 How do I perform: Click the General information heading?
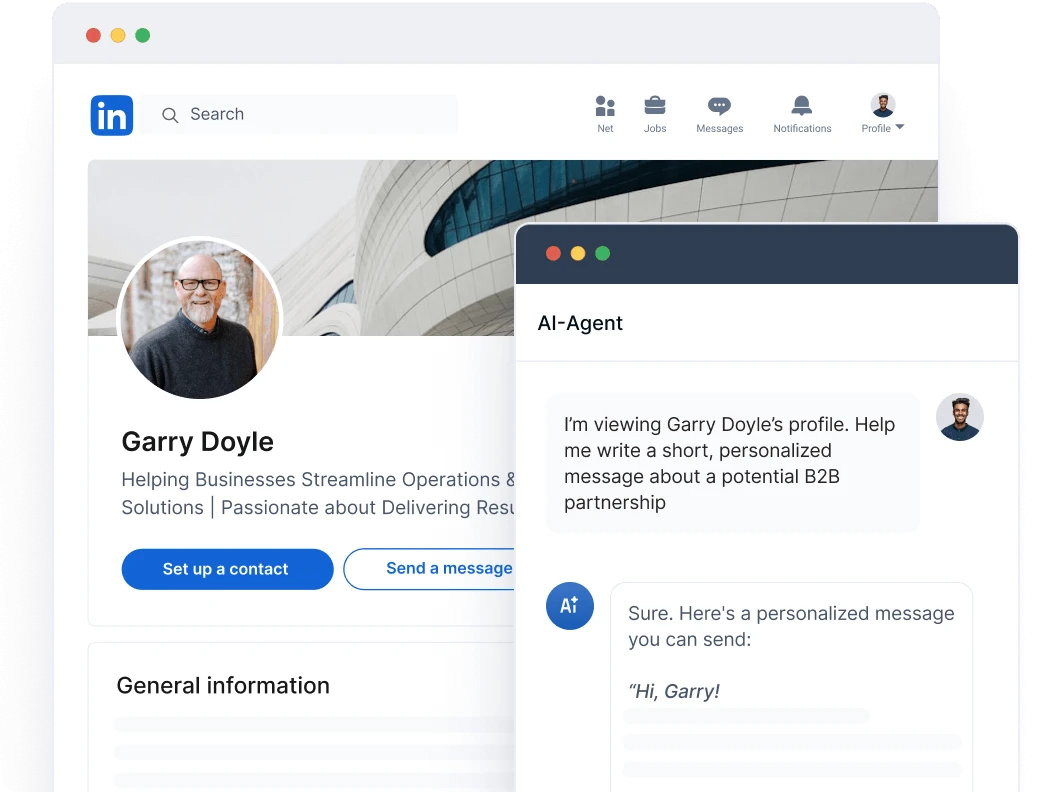click(x=223, y=685)
